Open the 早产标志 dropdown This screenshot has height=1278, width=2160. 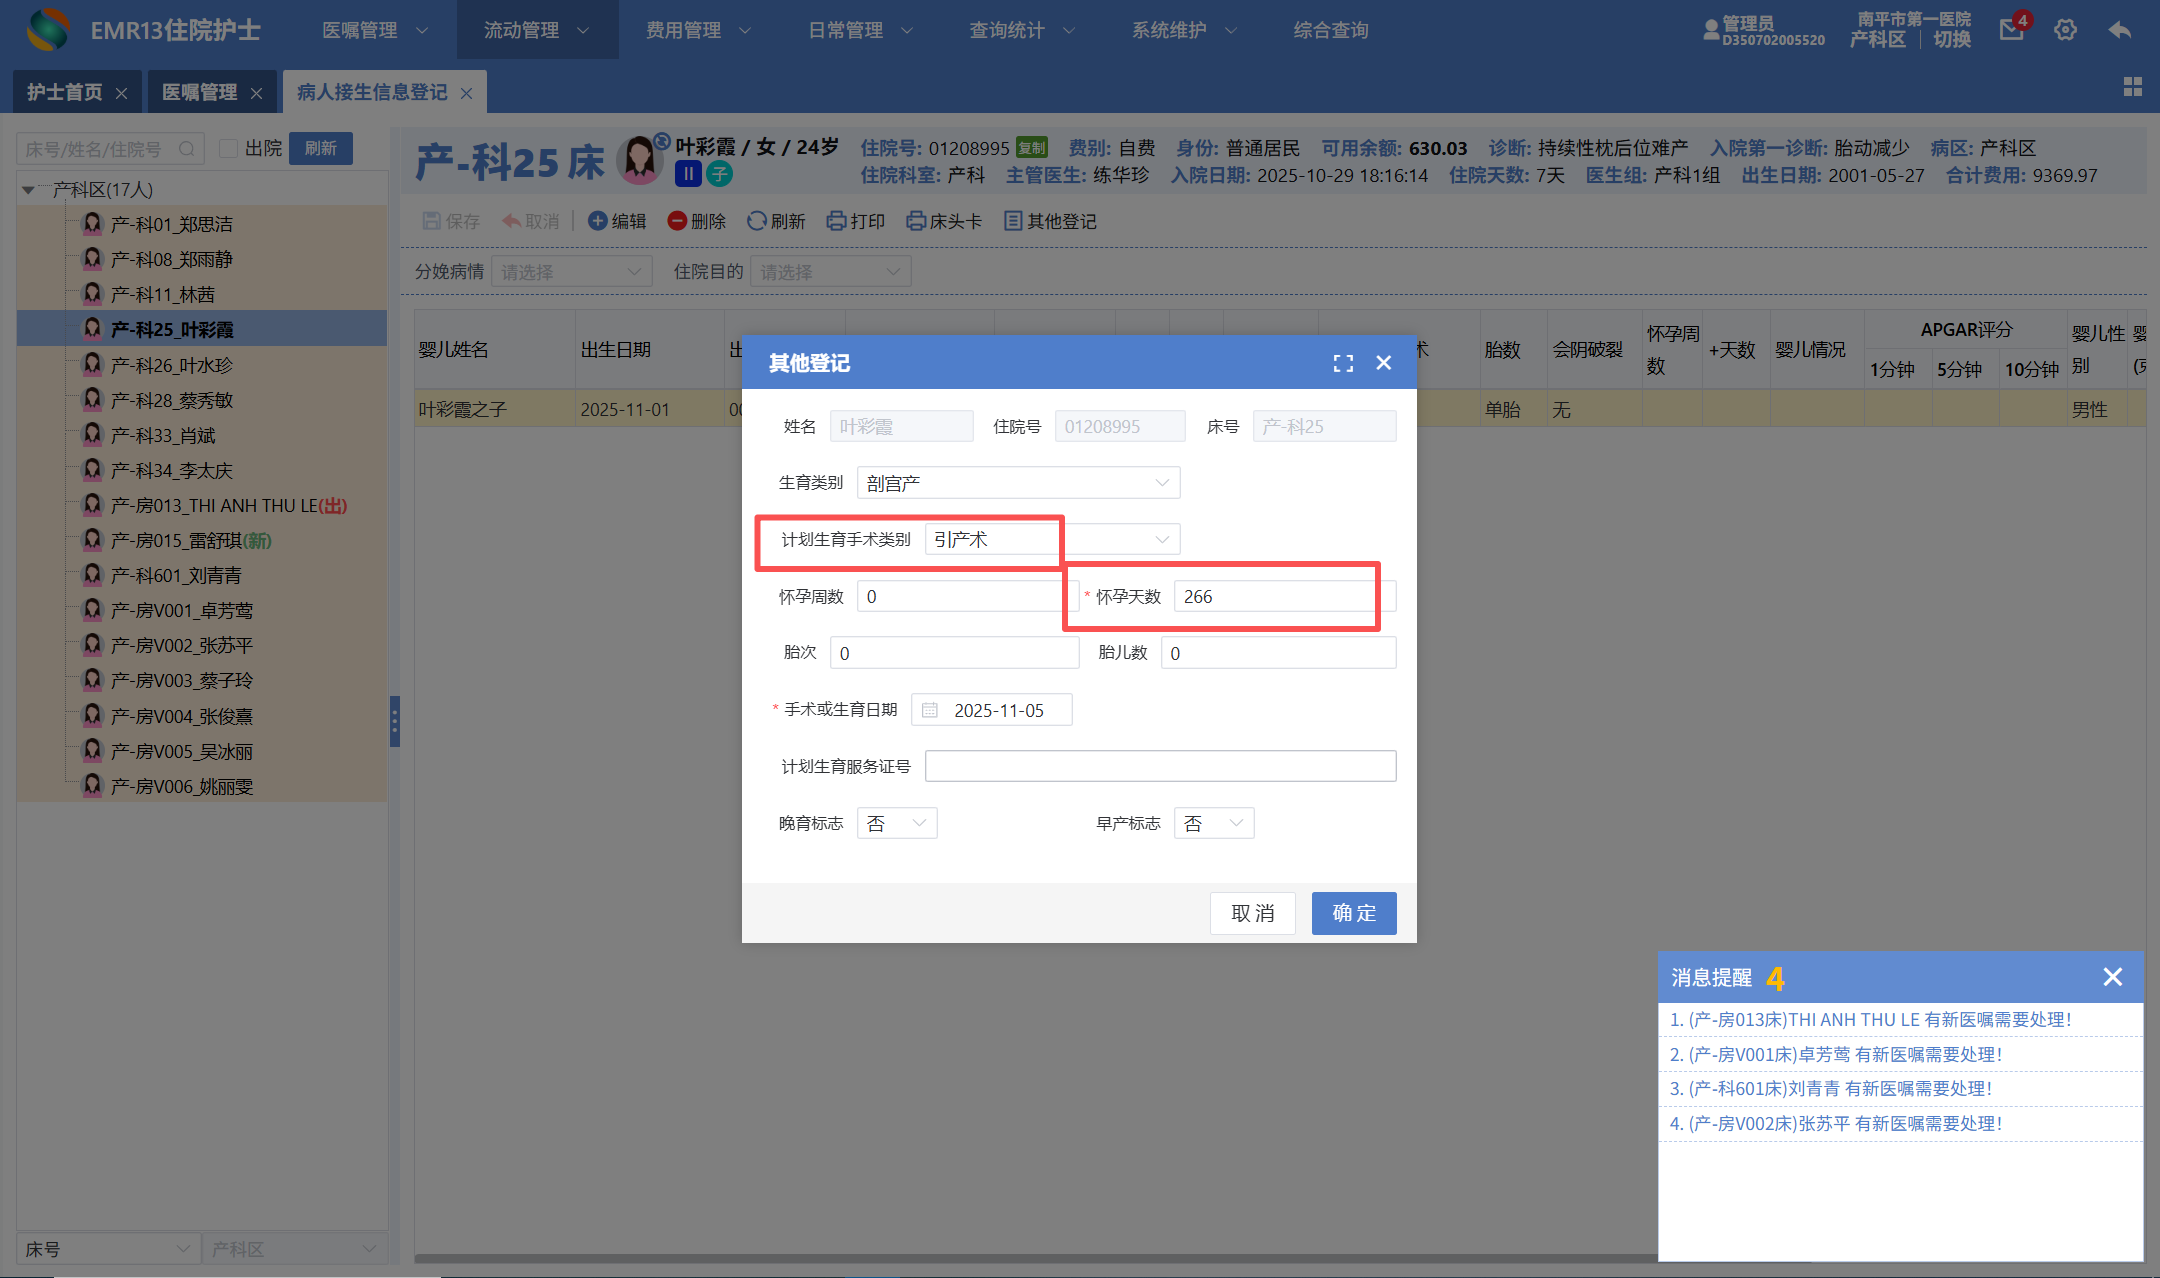[x=1213, y=823]
